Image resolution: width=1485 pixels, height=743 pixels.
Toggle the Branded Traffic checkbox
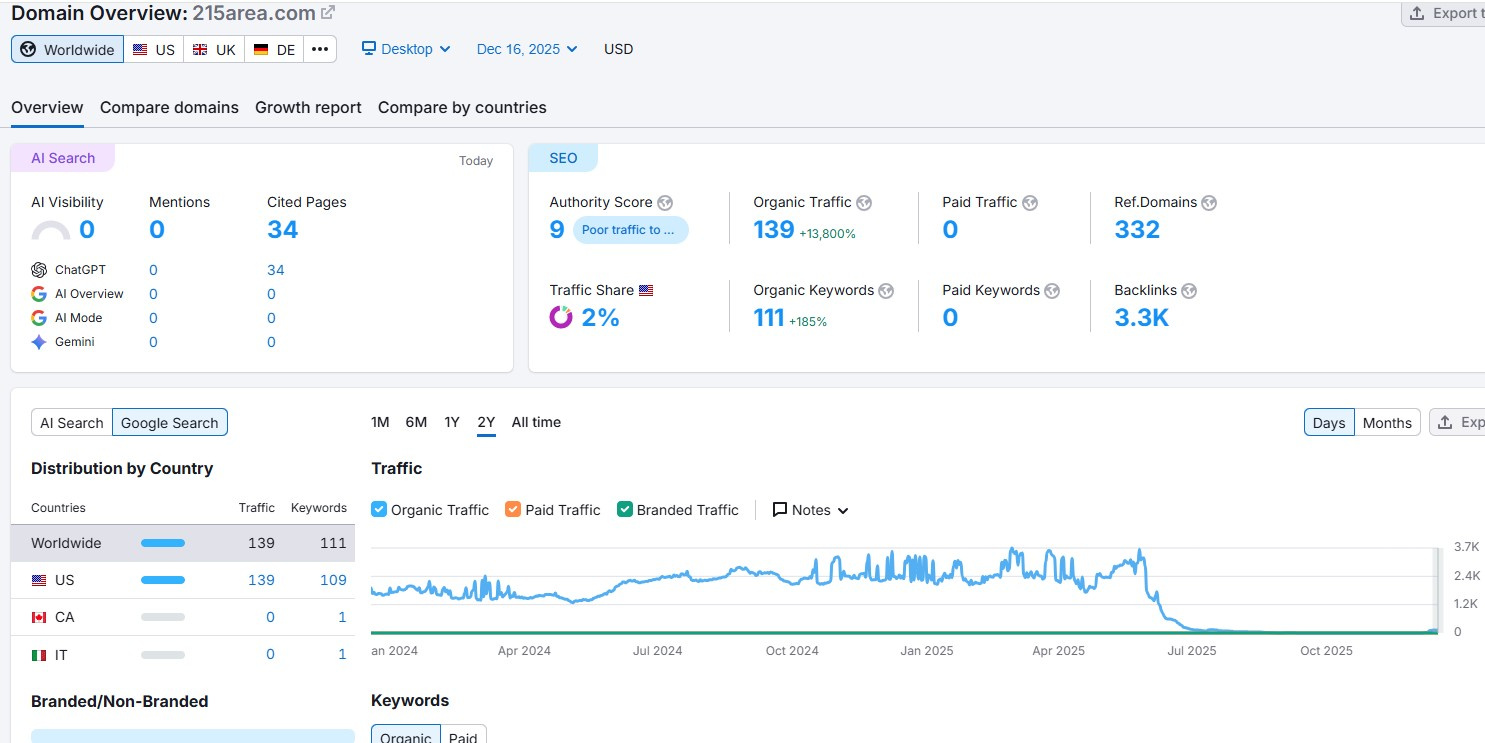click(x=625, y=509)
